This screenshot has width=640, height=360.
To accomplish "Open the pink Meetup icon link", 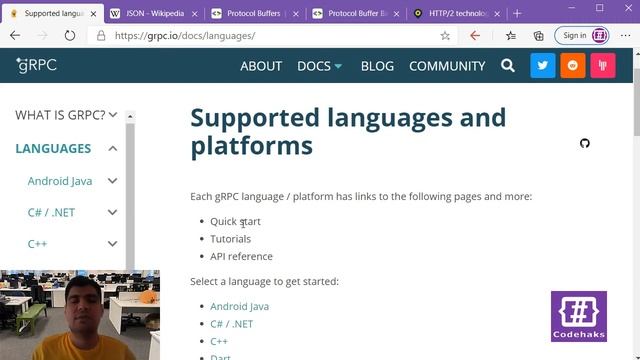I will [603, 65].
